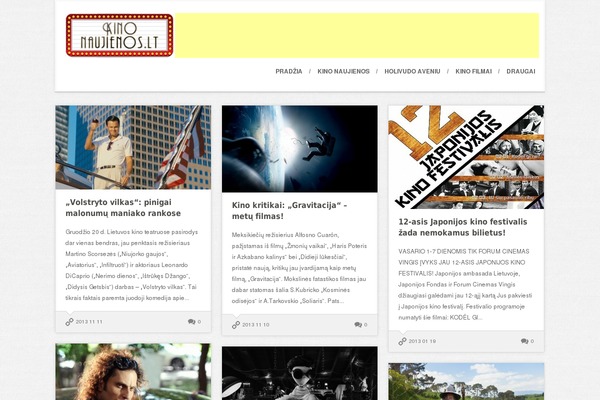Open article „Volstryto vilkas“: pinigai malonumų maniako rankose

tap(123, 208)
